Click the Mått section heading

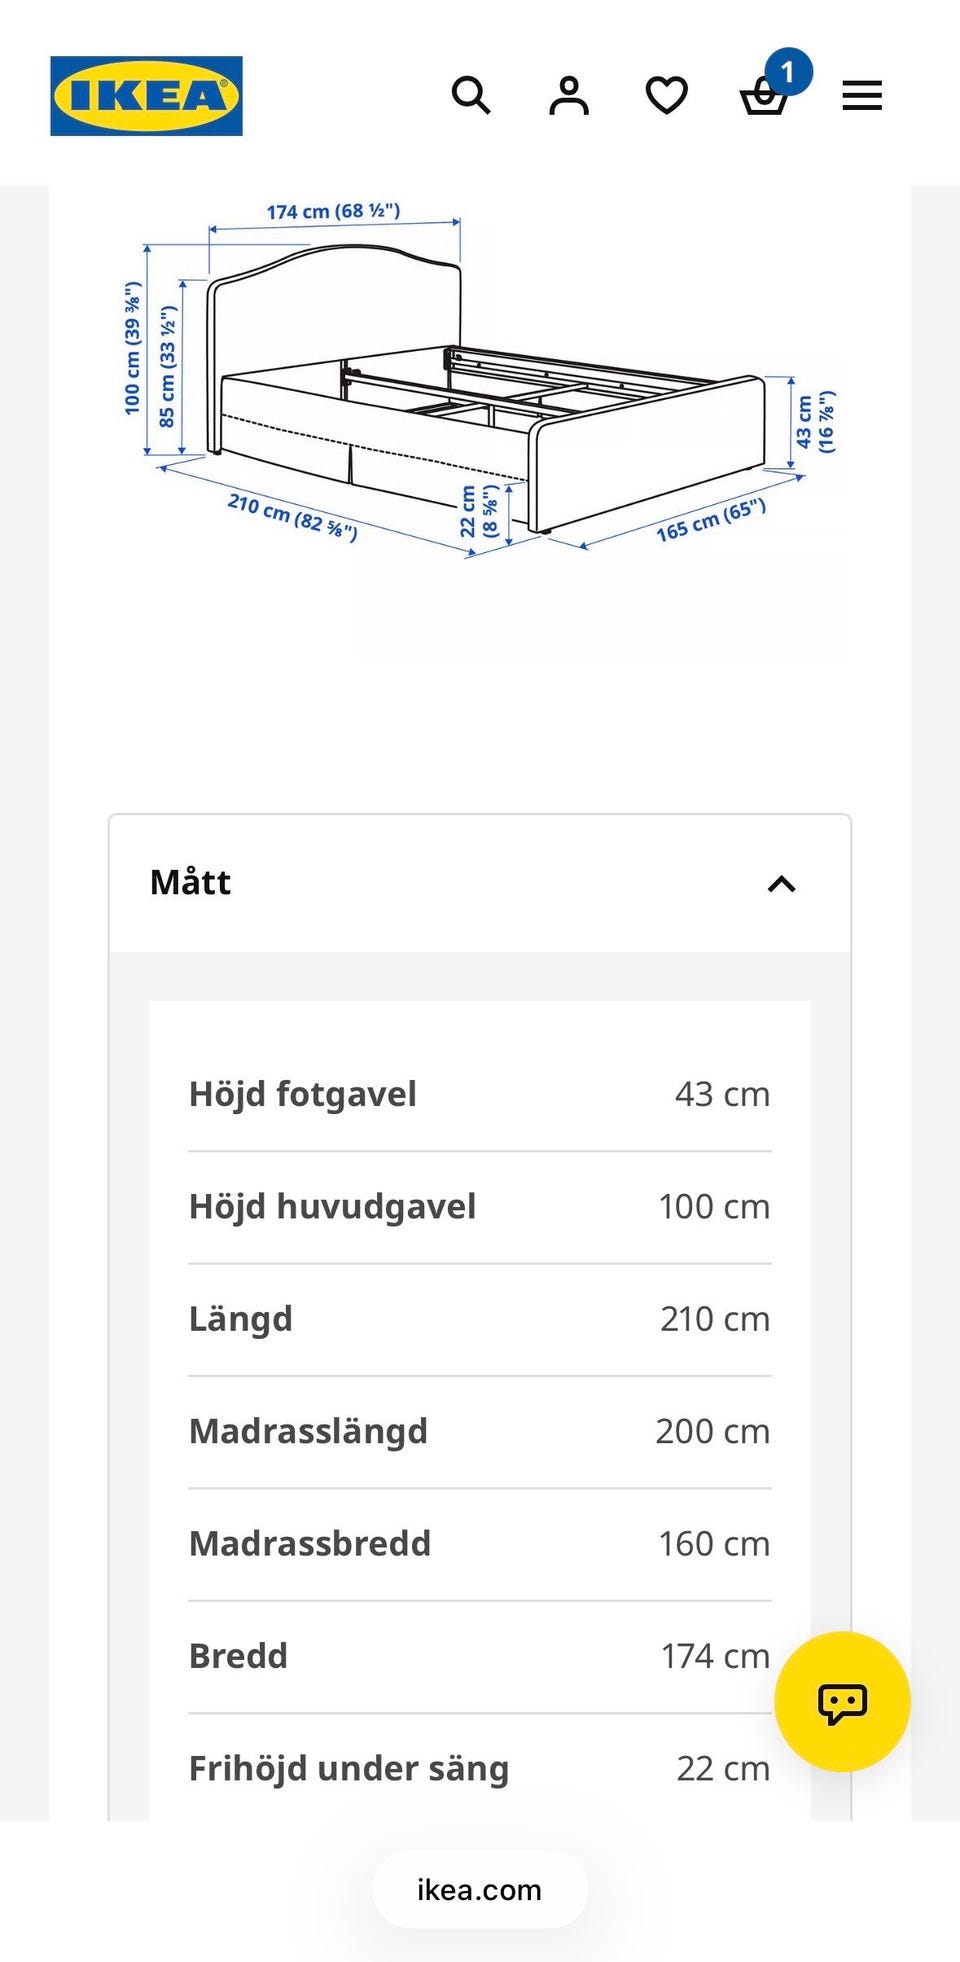coord(190,883)
